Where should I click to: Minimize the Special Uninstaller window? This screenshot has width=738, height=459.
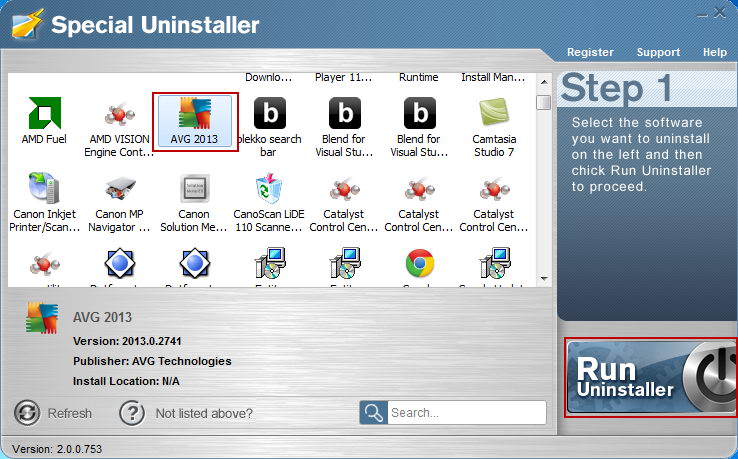[702, 15]
